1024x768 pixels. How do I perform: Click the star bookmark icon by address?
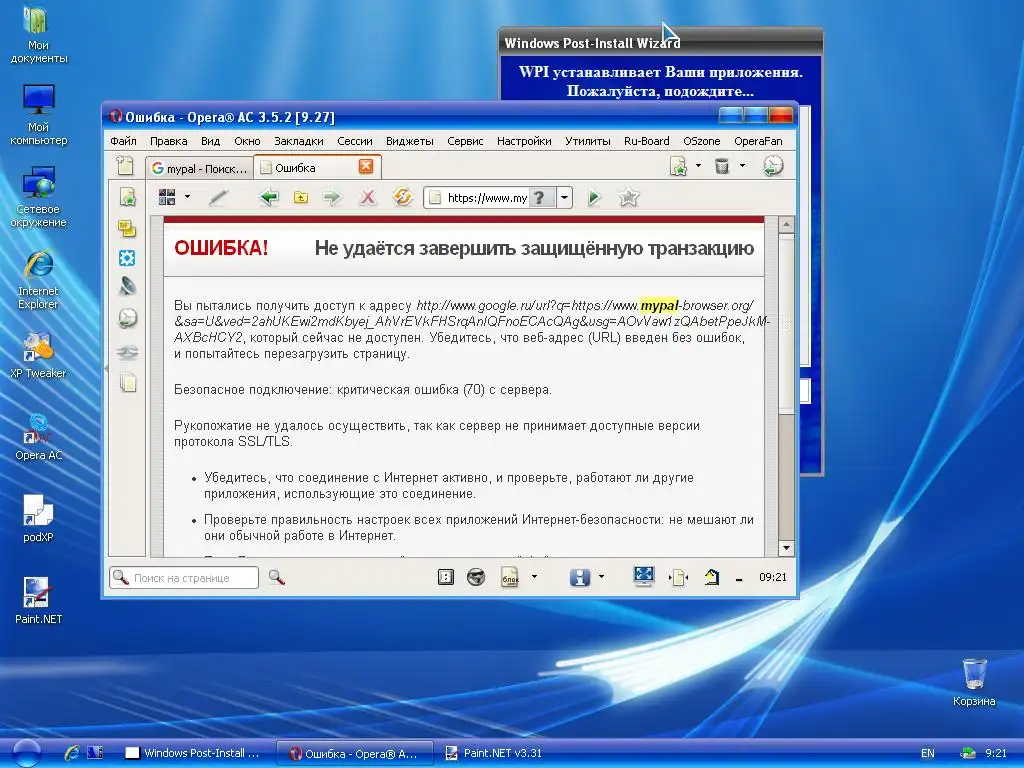tap(628, 197)
